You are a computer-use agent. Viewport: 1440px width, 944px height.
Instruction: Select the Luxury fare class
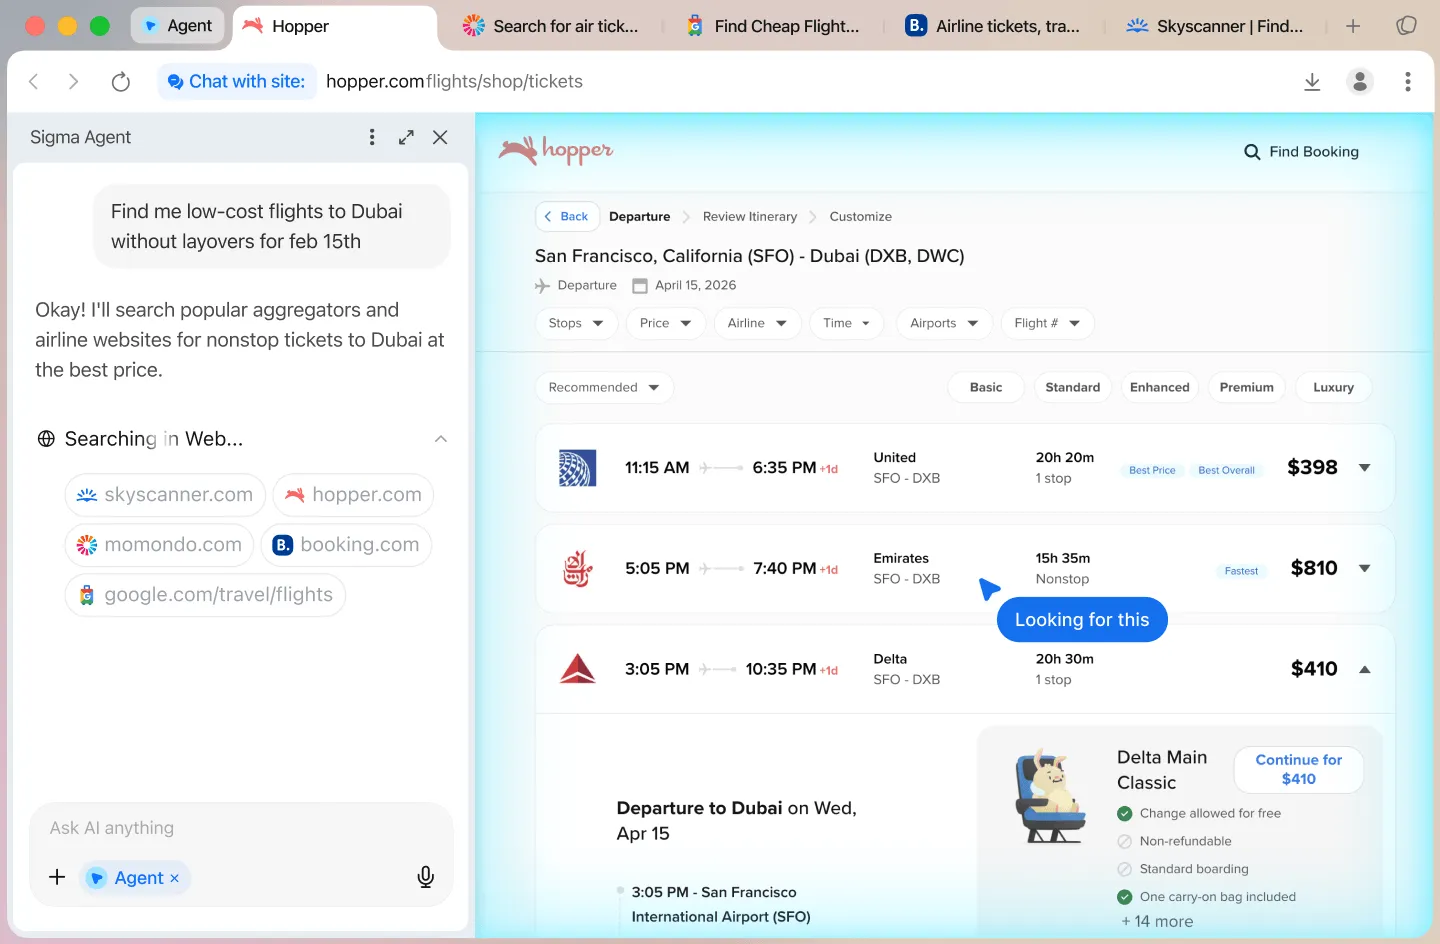(1334, 387)
